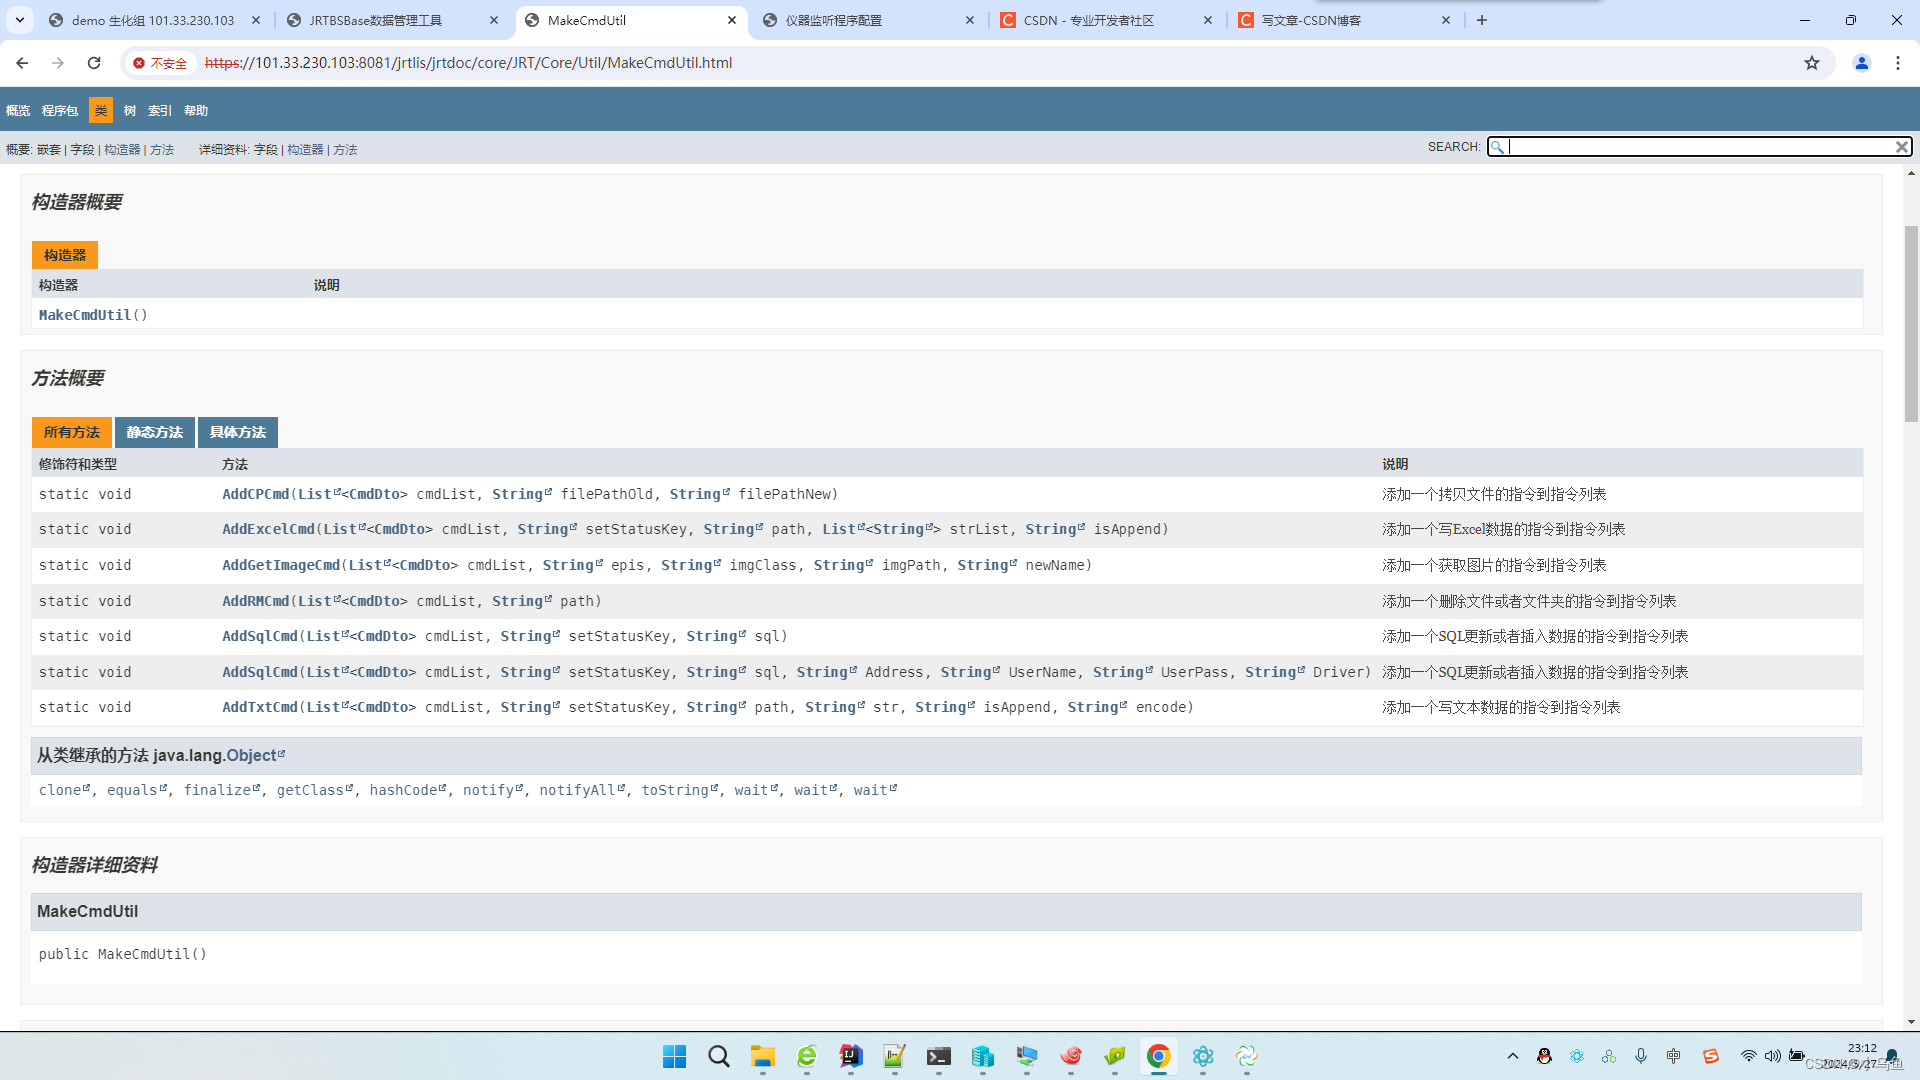
Task: Click into the SEARCH input field
Action: click(1700, 147)
